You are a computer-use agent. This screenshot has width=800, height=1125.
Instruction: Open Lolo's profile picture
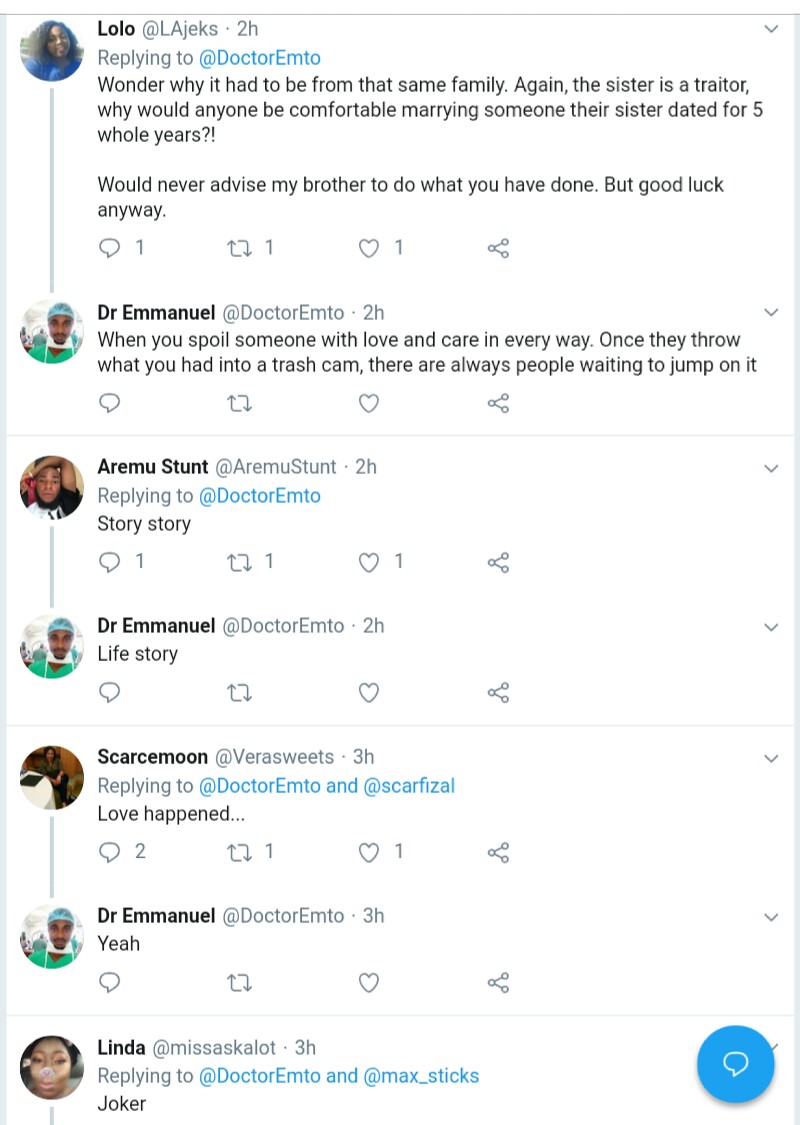[x=52, y=50]
